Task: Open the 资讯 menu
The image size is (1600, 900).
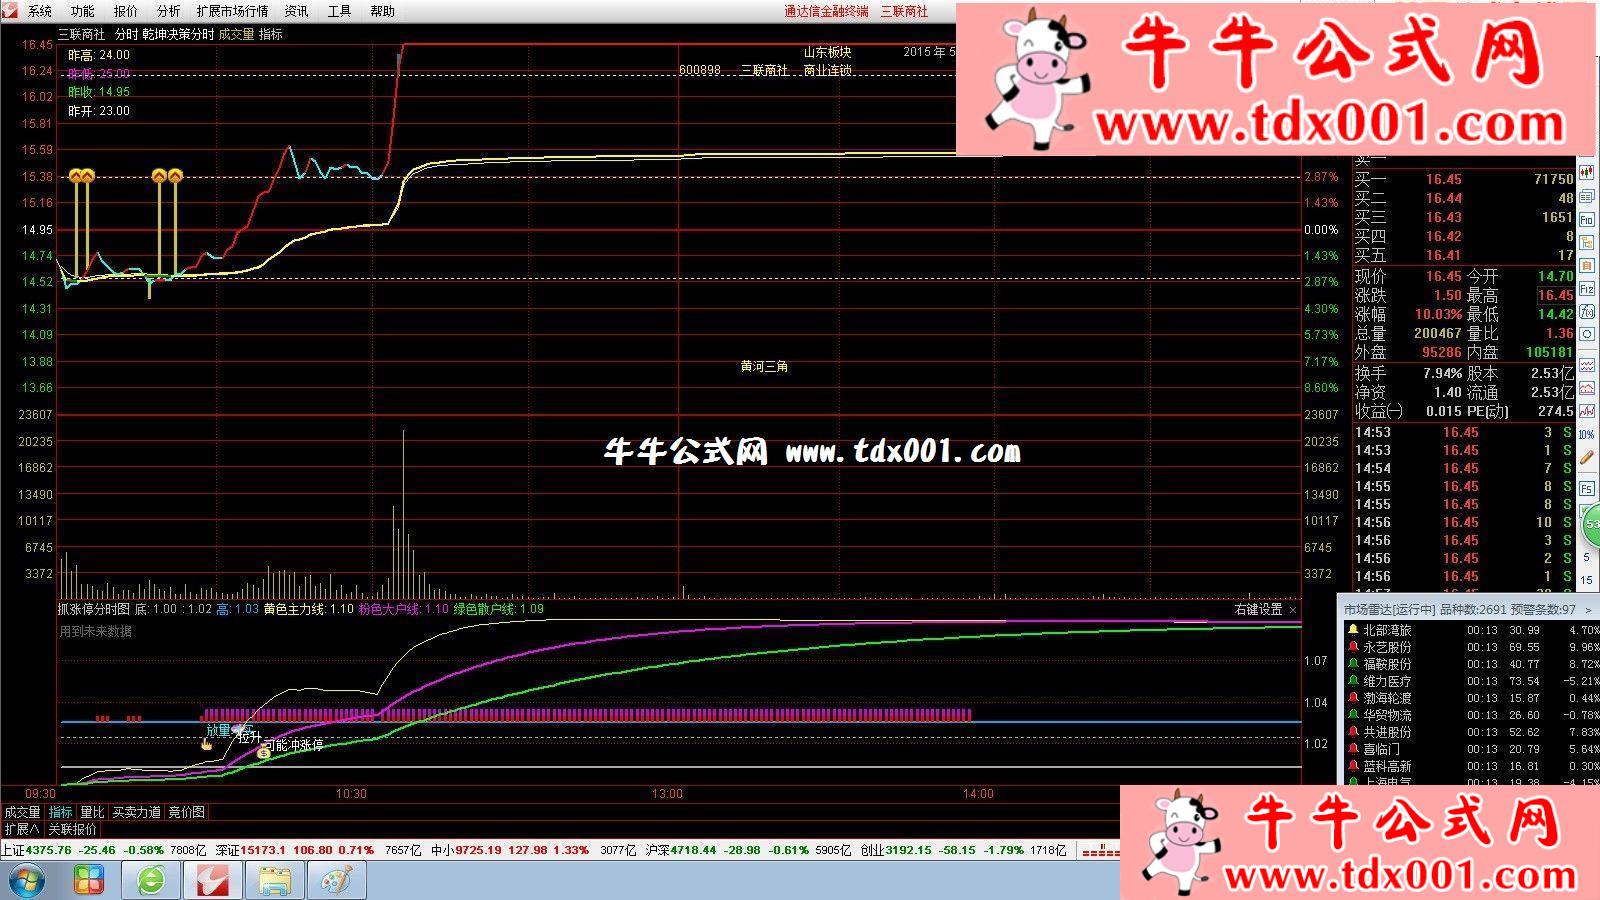Action: click(297, 11)
